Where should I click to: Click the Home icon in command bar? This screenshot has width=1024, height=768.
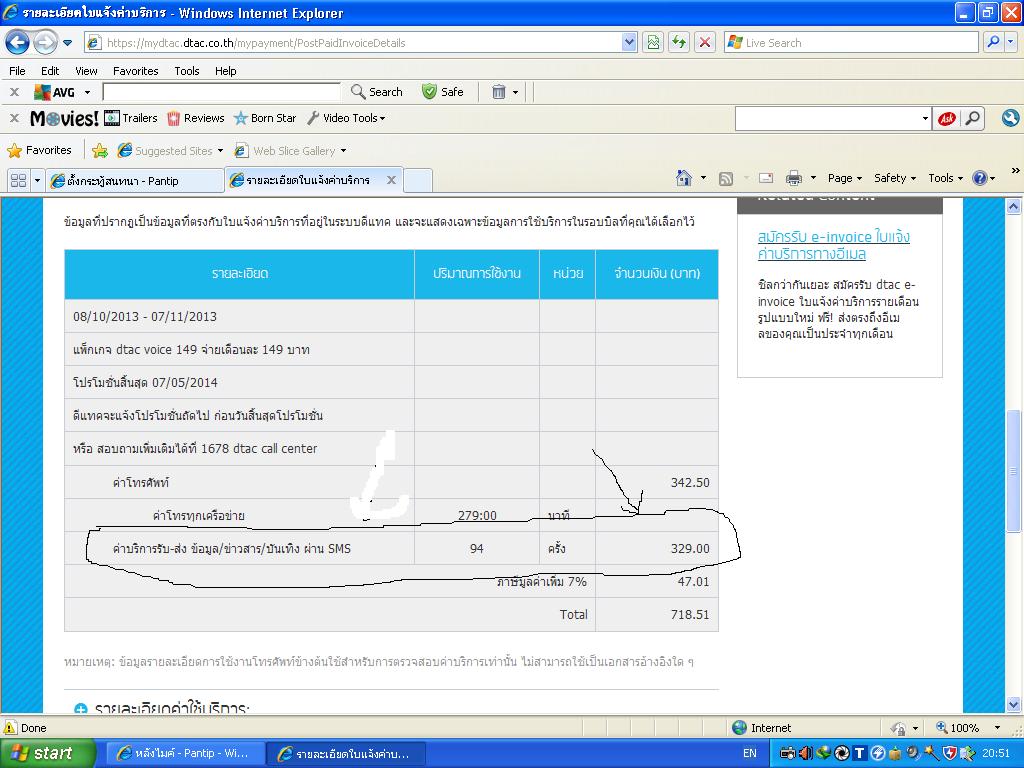point(683,178)
